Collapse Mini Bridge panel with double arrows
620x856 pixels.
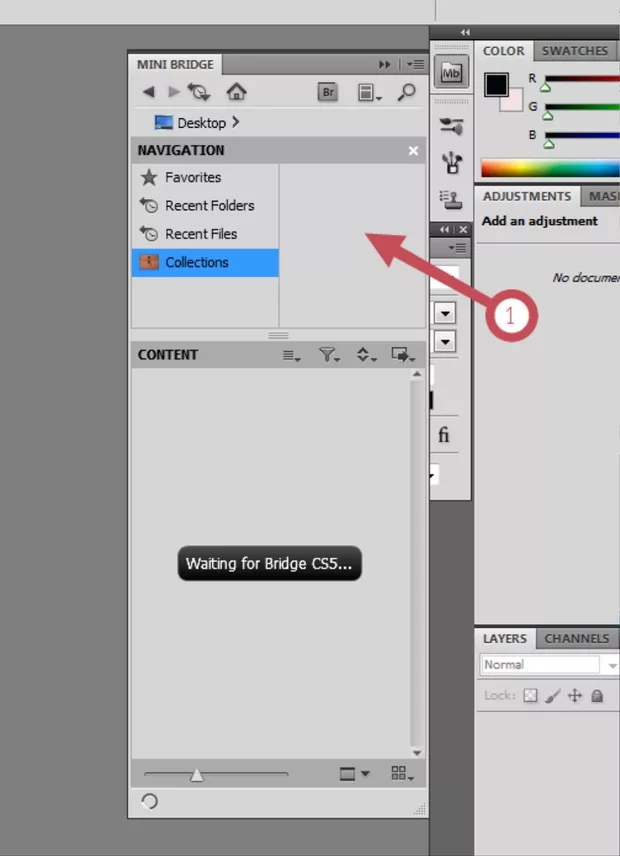point(385,64)
